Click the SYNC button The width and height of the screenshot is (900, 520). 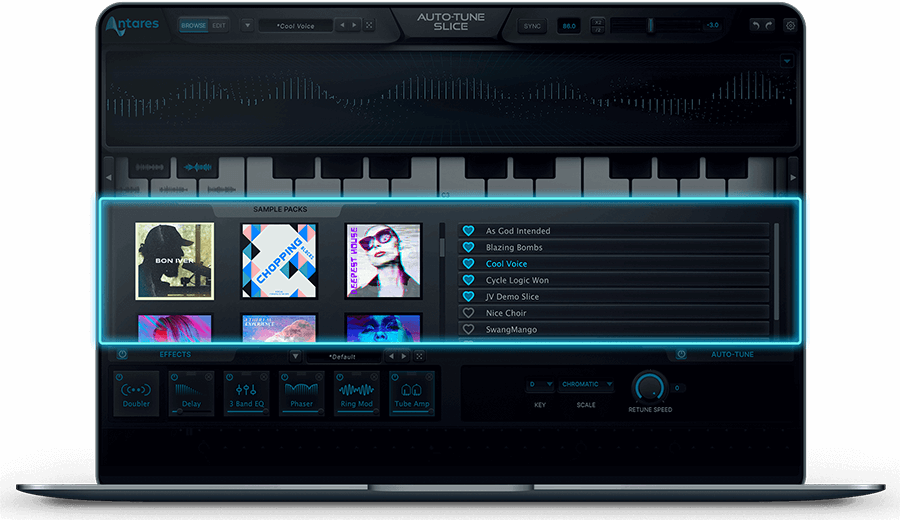point(532,26)
